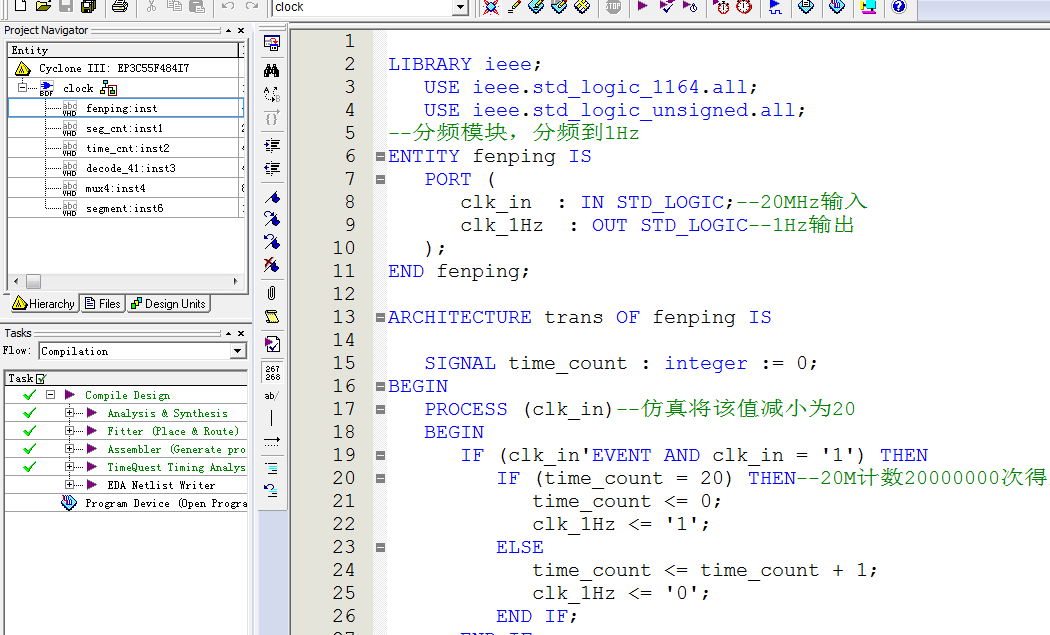Click the Start Compilation purple play icon
1050x635 pixels.
[642, 7]
